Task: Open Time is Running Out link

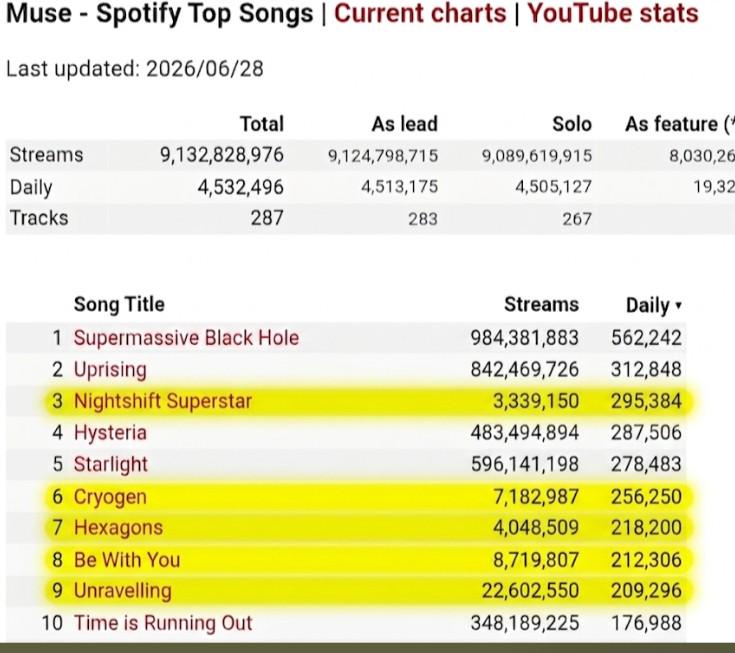Action: click(x=163, y=623)
